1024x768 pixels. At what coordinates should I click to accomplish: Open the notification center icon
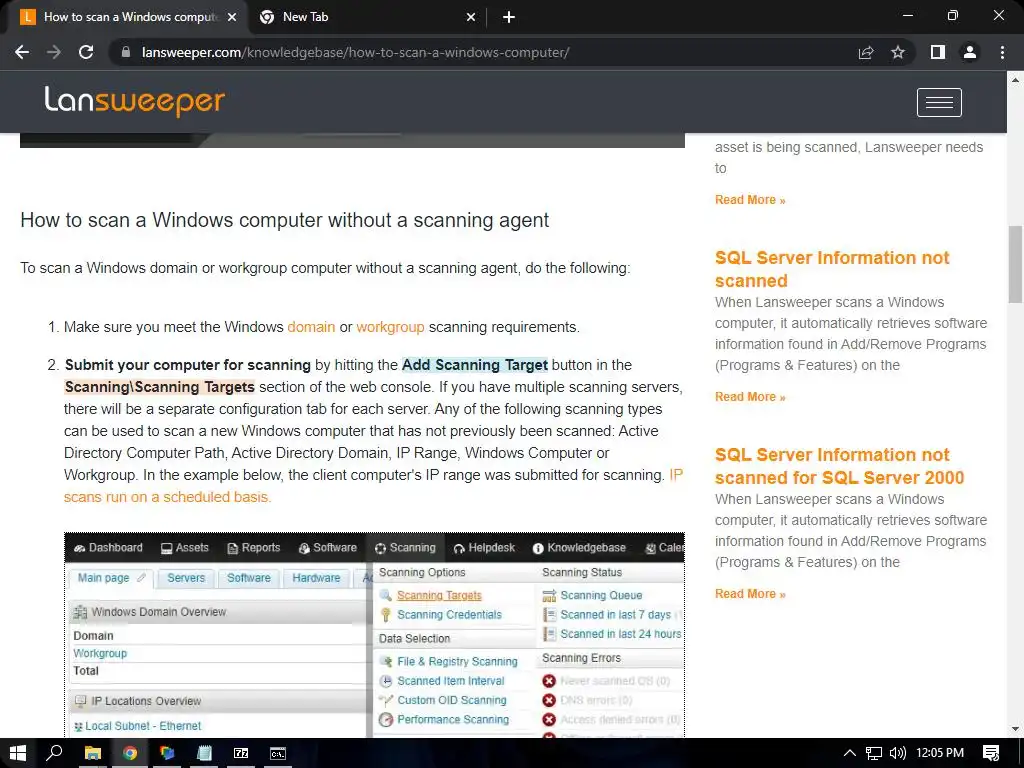pyautogui.click(x=991, y=753)
